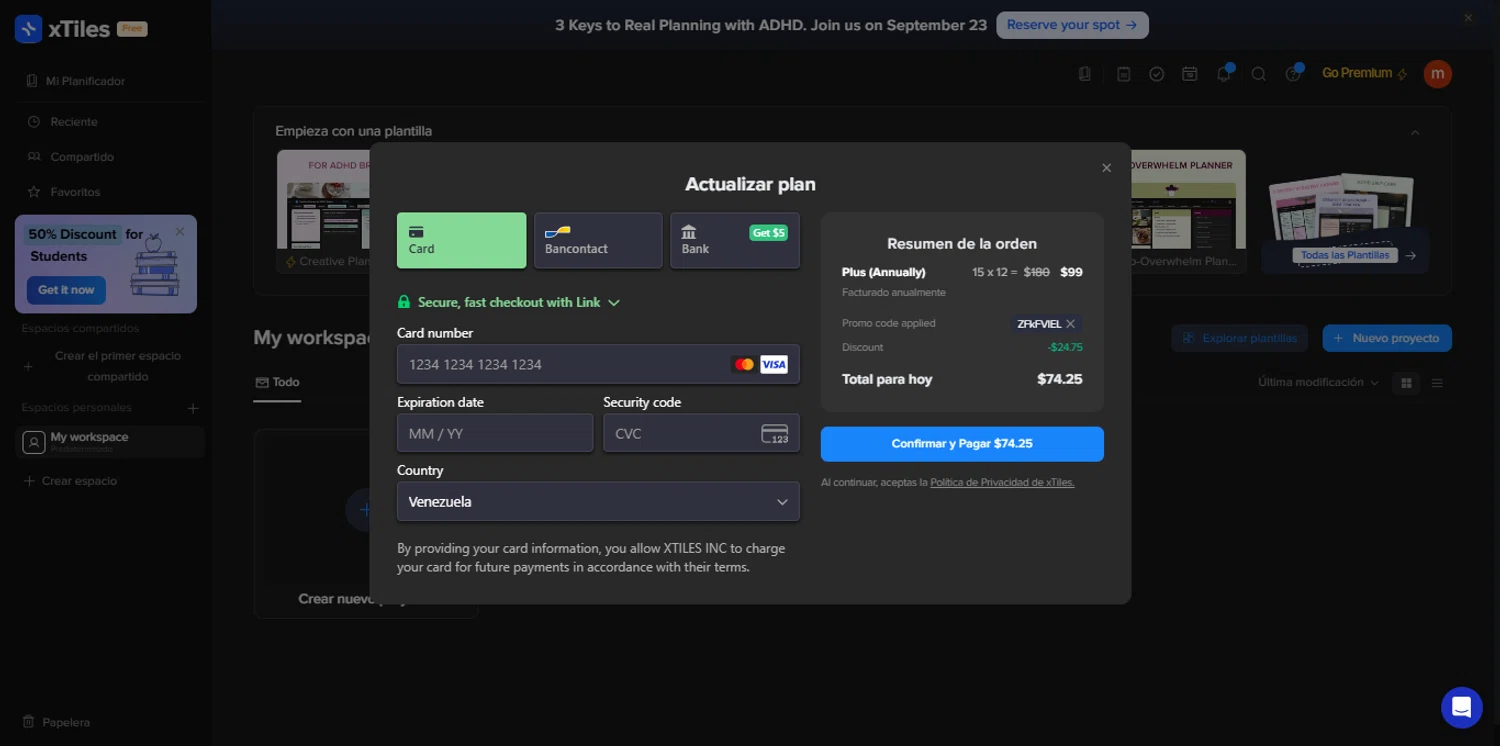Click Crear espacio in the sidebar
The image size is (1500, 746).
pyautogui.click(x=70, y=481)
